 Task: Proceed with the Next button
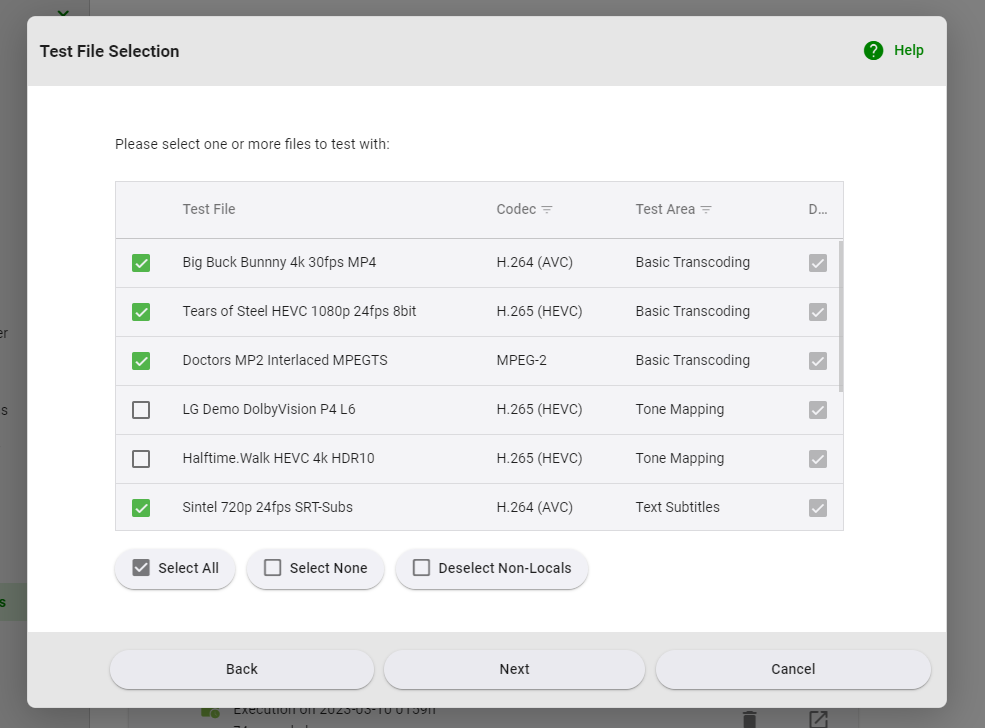coord(514,669)
